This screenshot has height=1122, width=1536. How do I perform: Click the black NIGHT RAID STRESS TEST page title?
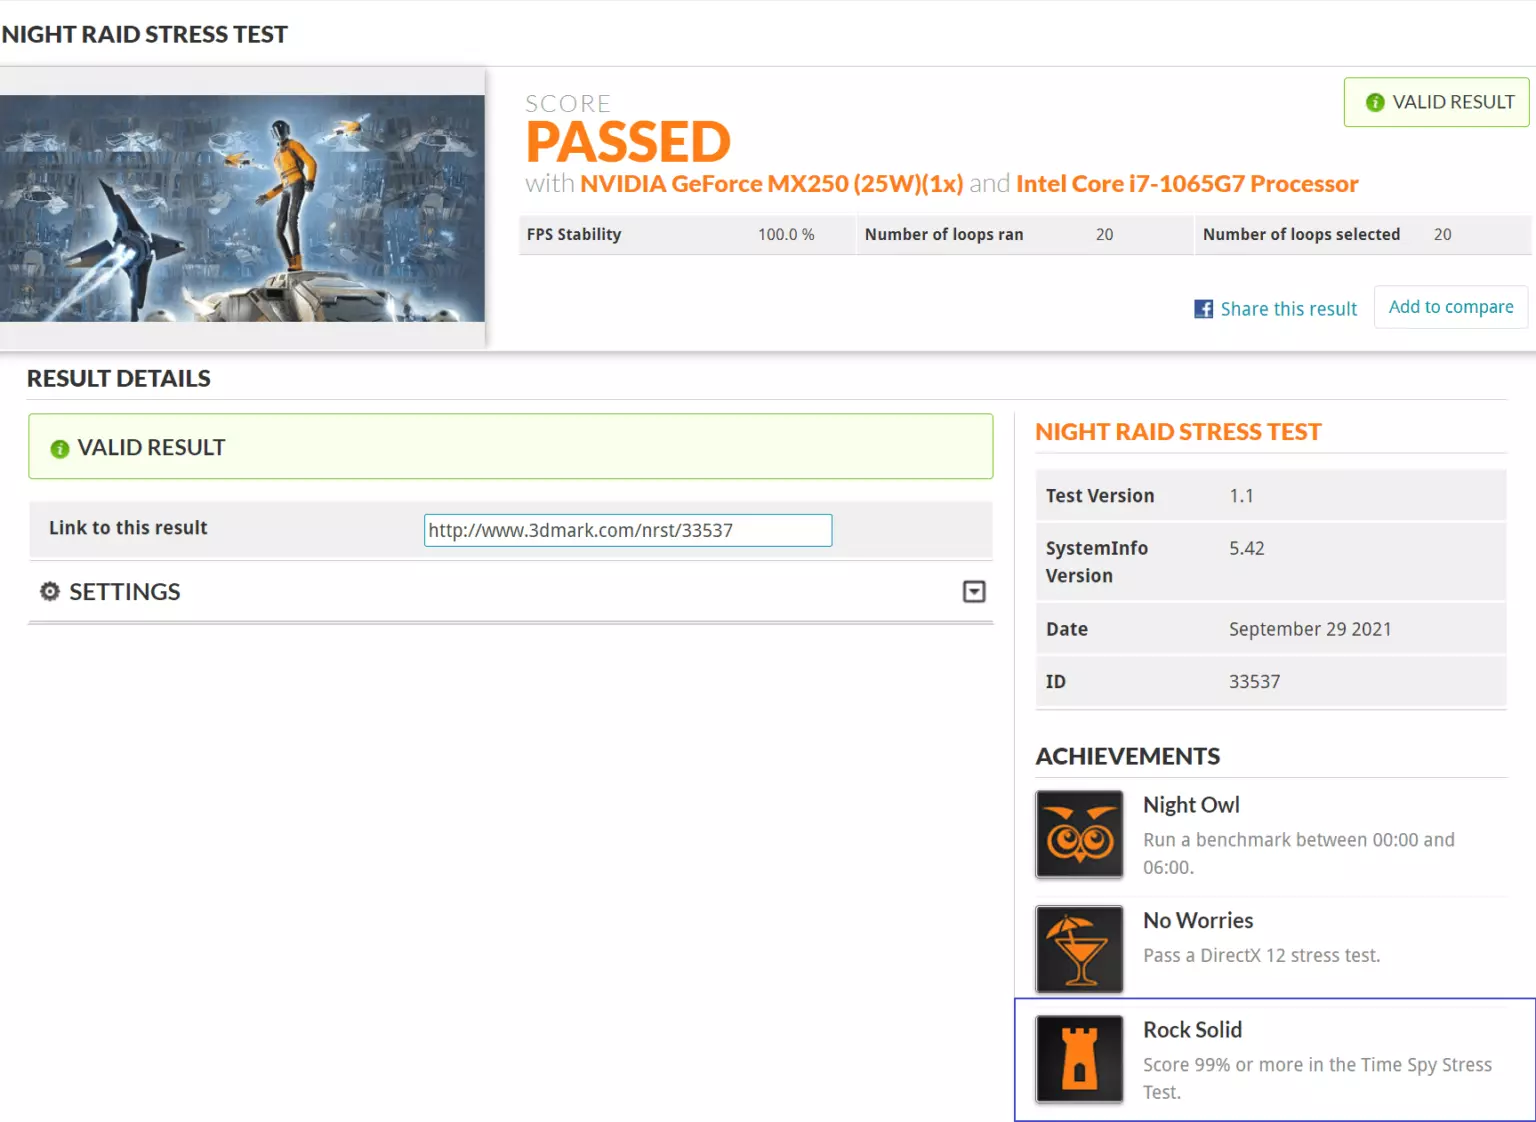pyautogui.click(x=145, y=34)
